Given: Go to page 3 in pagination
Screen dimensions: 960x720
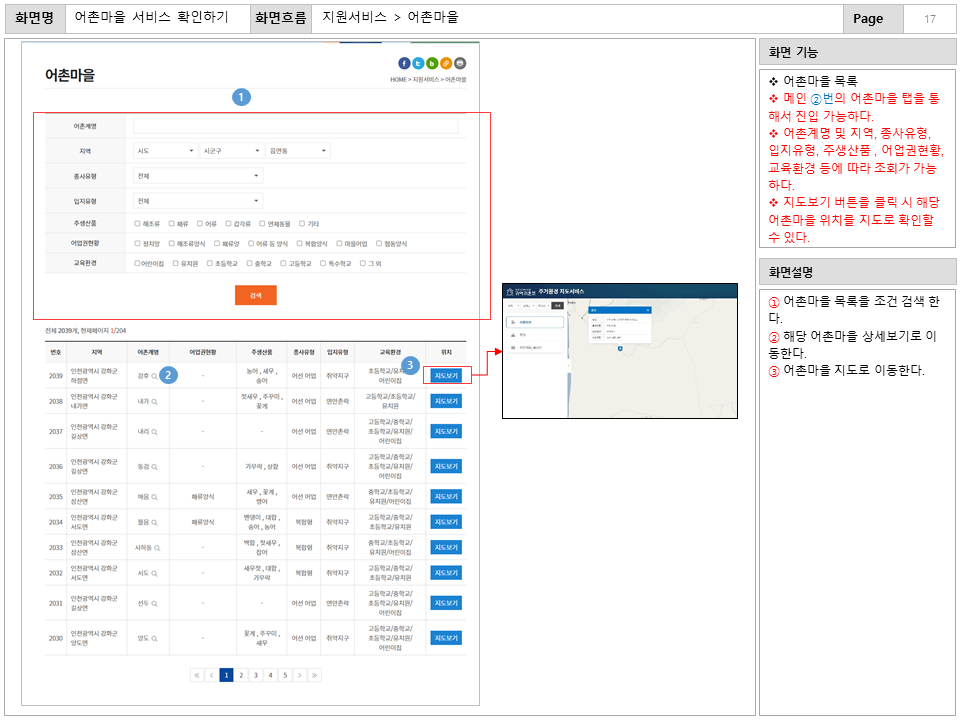Looking at the screenshot, I should coord(256,675).
